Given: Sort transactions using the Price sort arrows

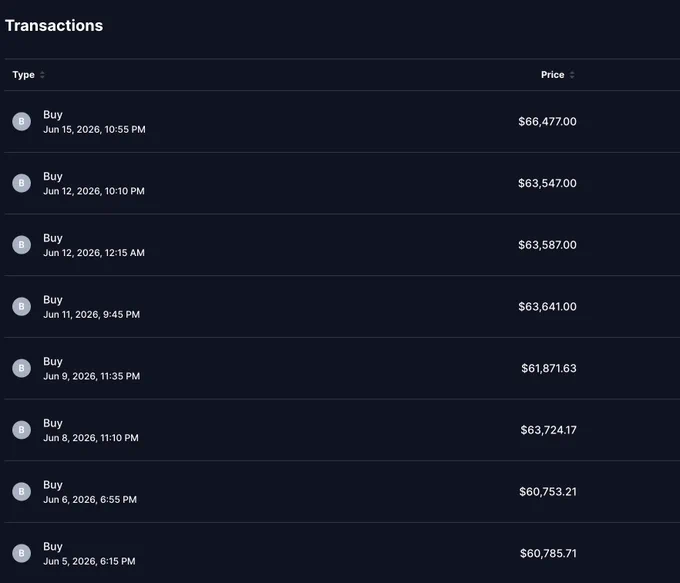Looking at the screenshot, I should pos(572,75).
